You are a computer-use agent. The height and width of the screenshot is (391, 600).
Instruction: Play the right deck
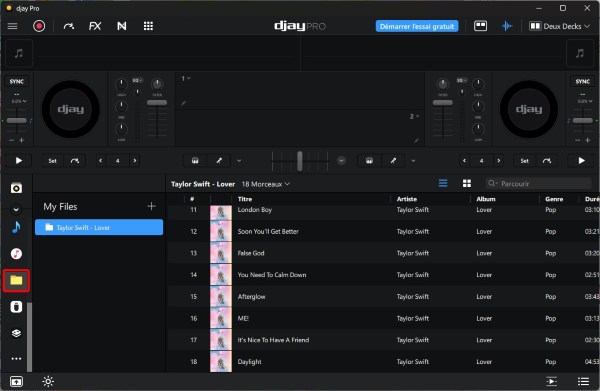pos(581,161)
